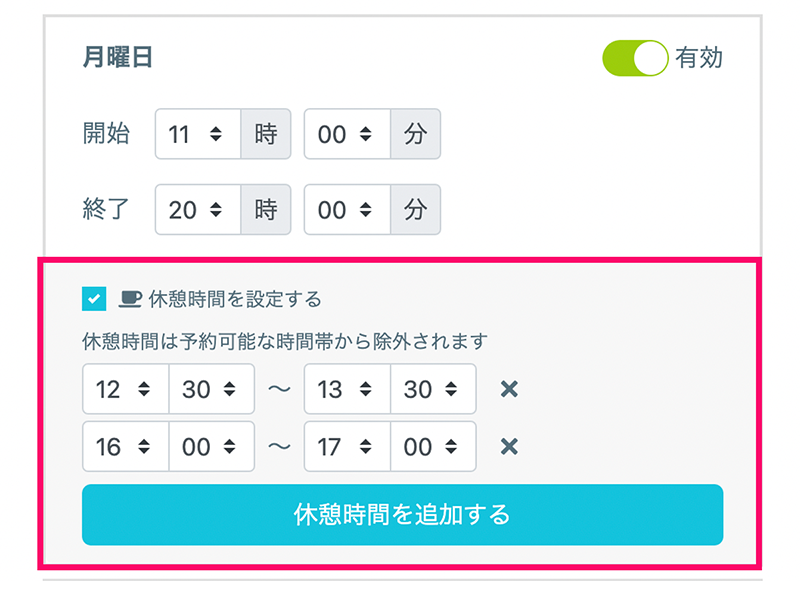Change first break end hour 13
Screen dimensions: 800x601
point(346,389)
